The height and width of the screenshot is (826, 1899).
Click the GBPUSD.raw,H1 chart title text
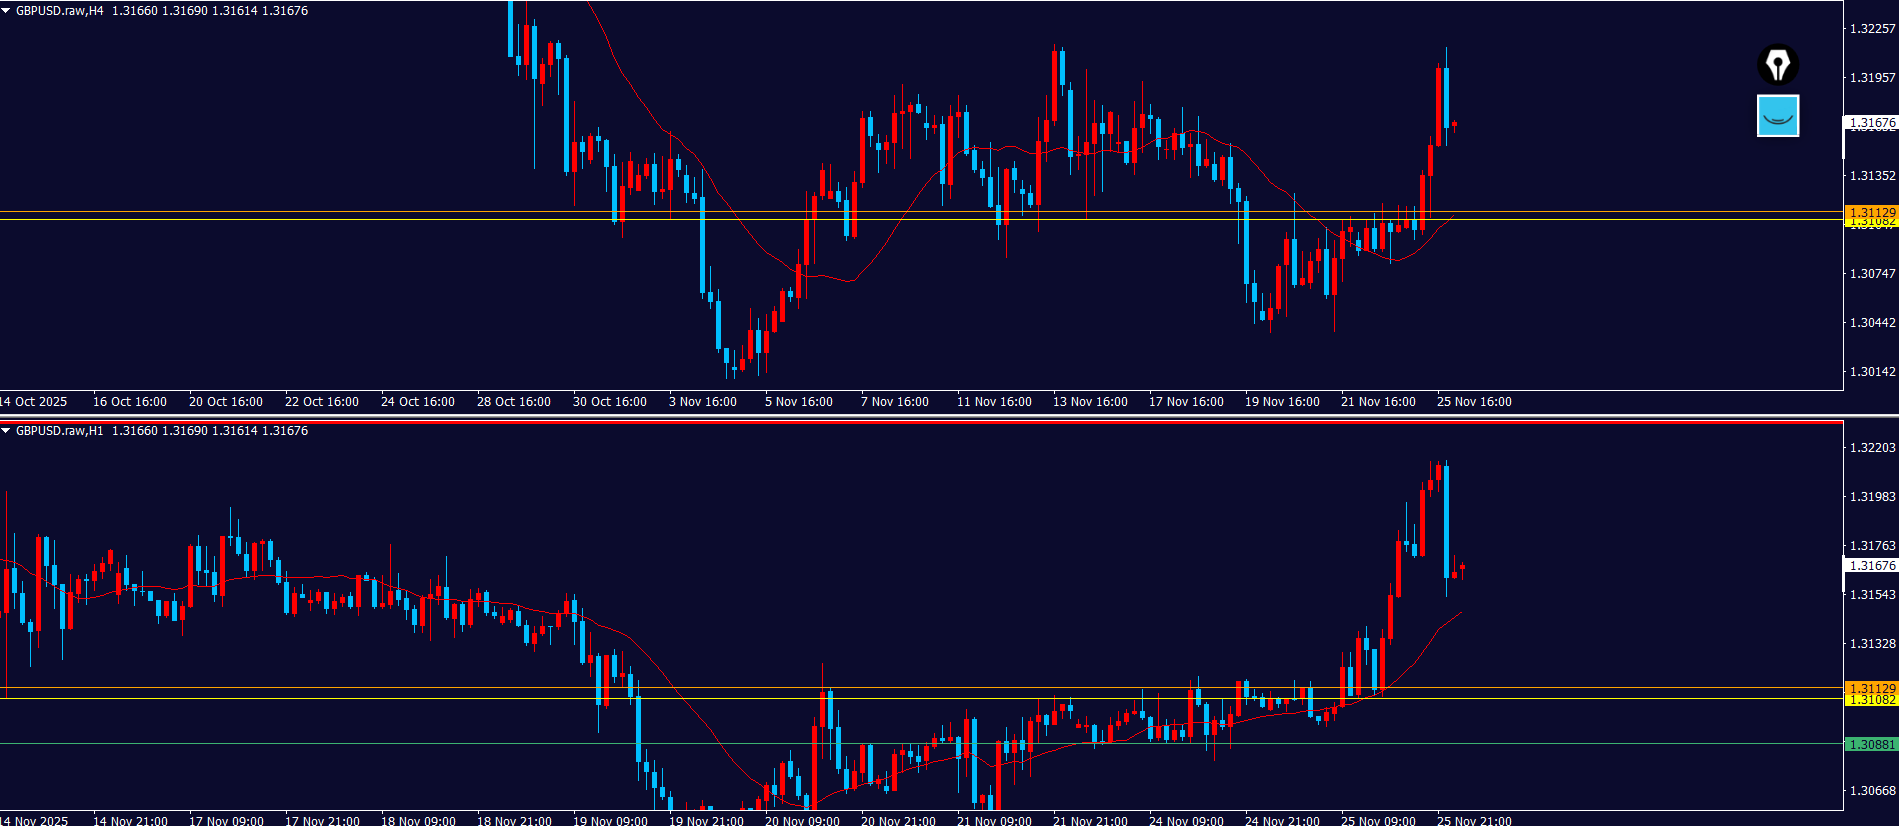(59, 431)
